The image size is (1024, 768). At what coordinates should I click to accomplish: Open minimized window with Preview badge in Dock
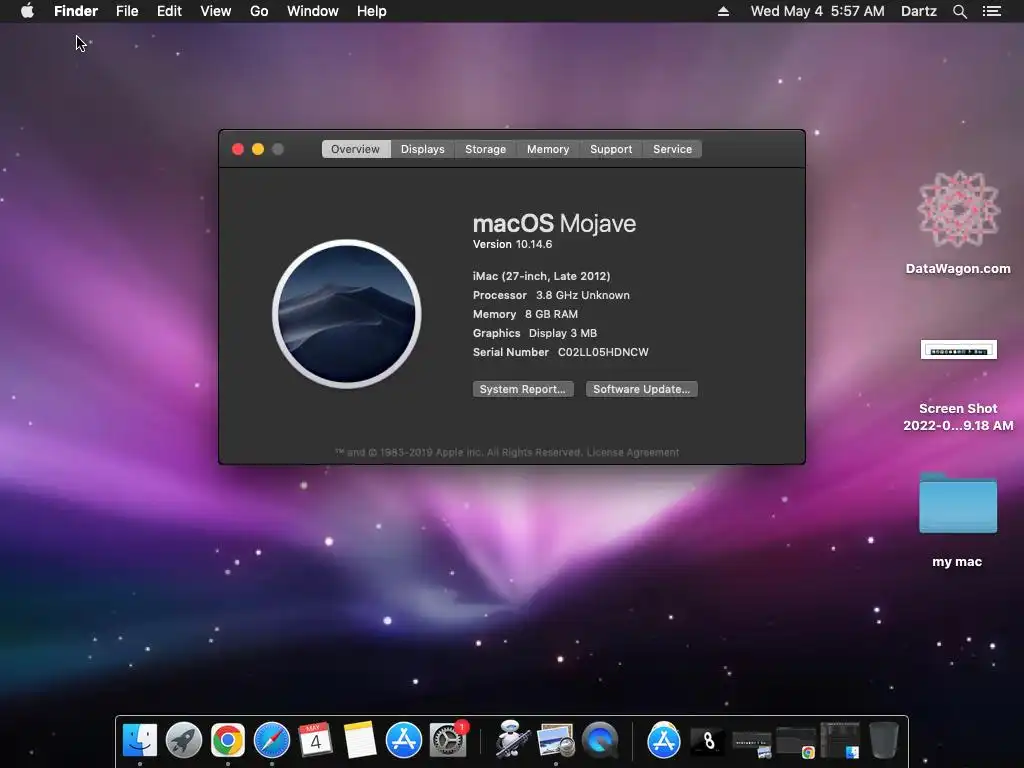(x=752, y=743)
